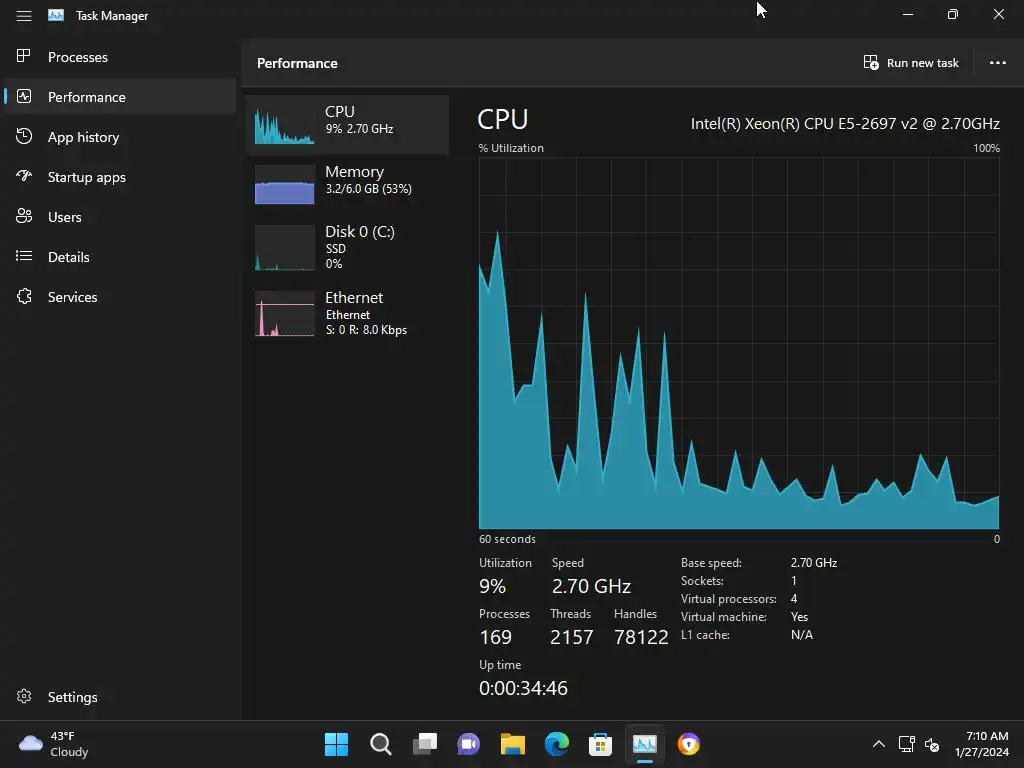Screen dimensions: 1024x768
Task: Open taskbar Search magnifier
Action: 381,744
